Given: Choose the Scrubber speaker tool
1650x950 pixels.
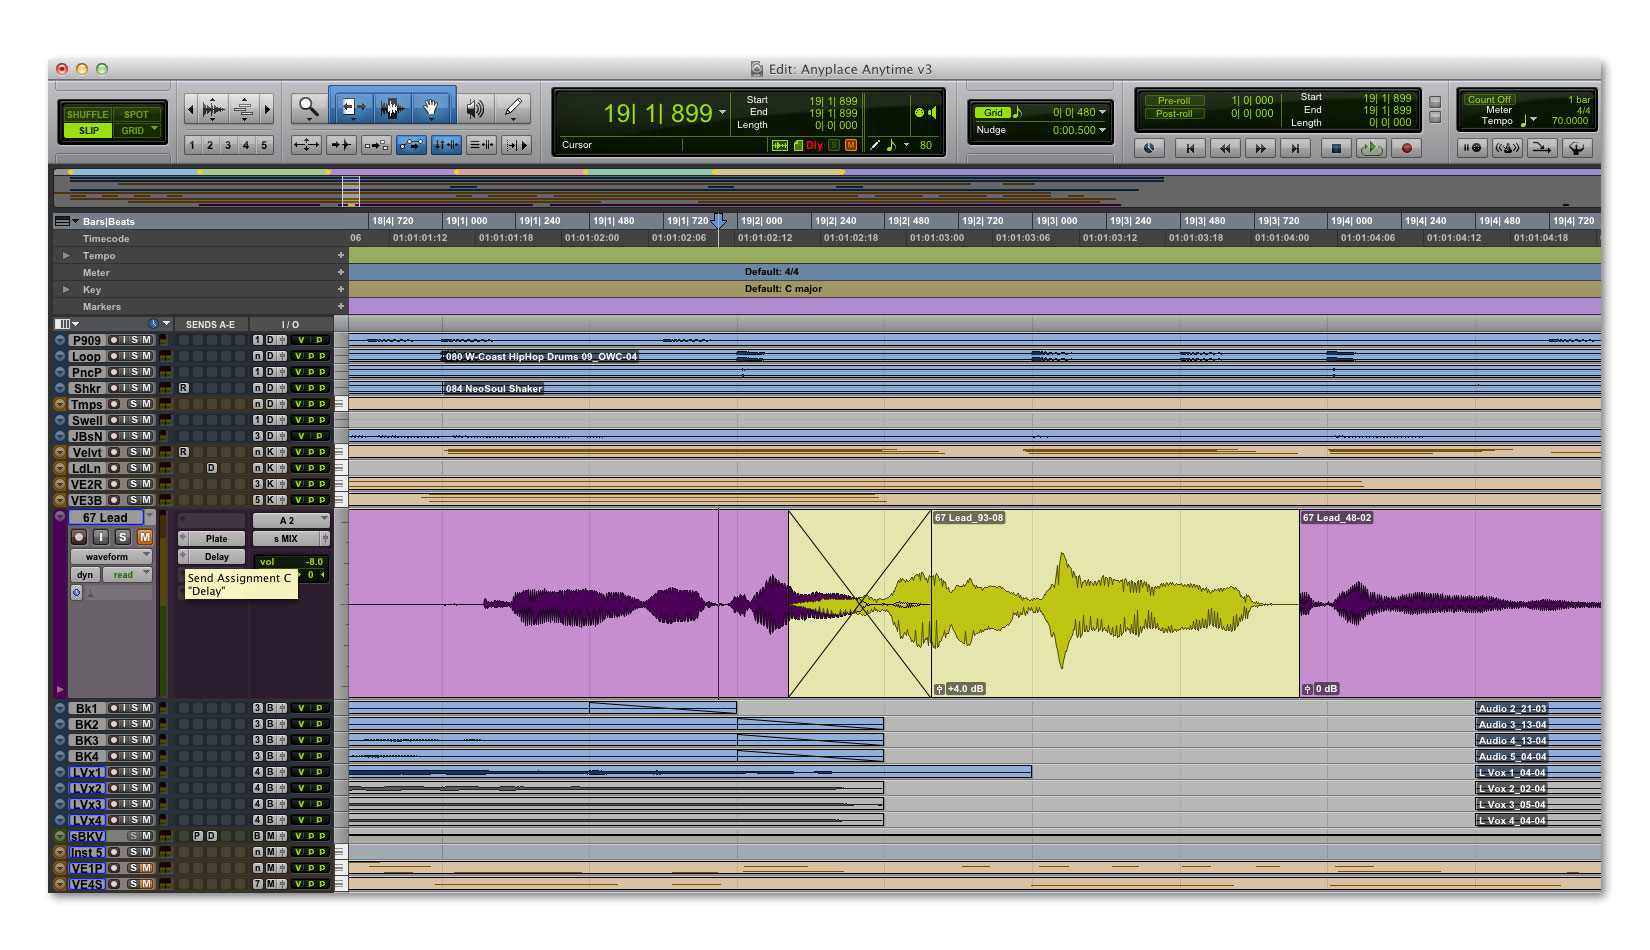Looking at the screenshot, I should [x=475, y=108].
